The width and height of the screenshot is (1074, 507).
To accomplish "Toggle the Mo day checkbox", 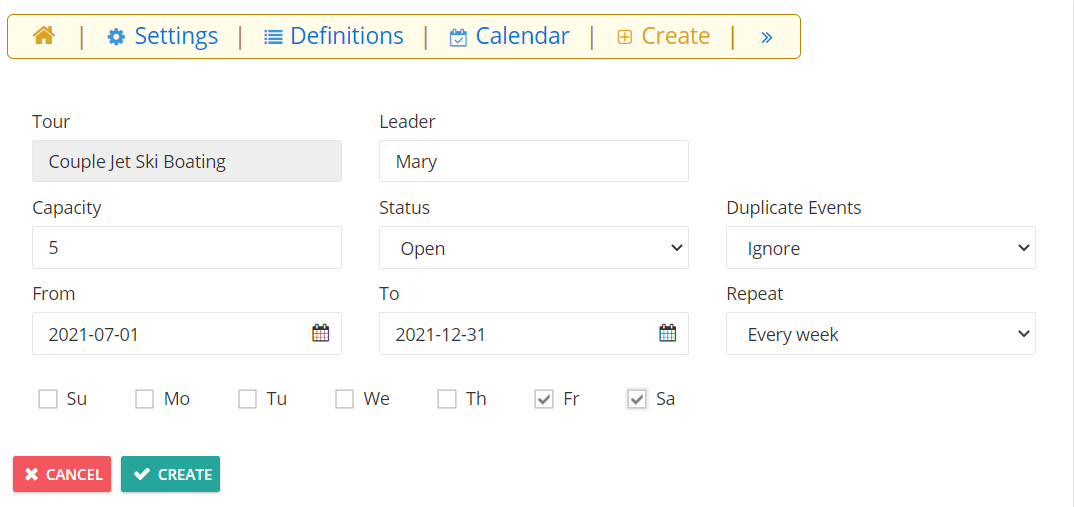I will click(x=145, y=399).
